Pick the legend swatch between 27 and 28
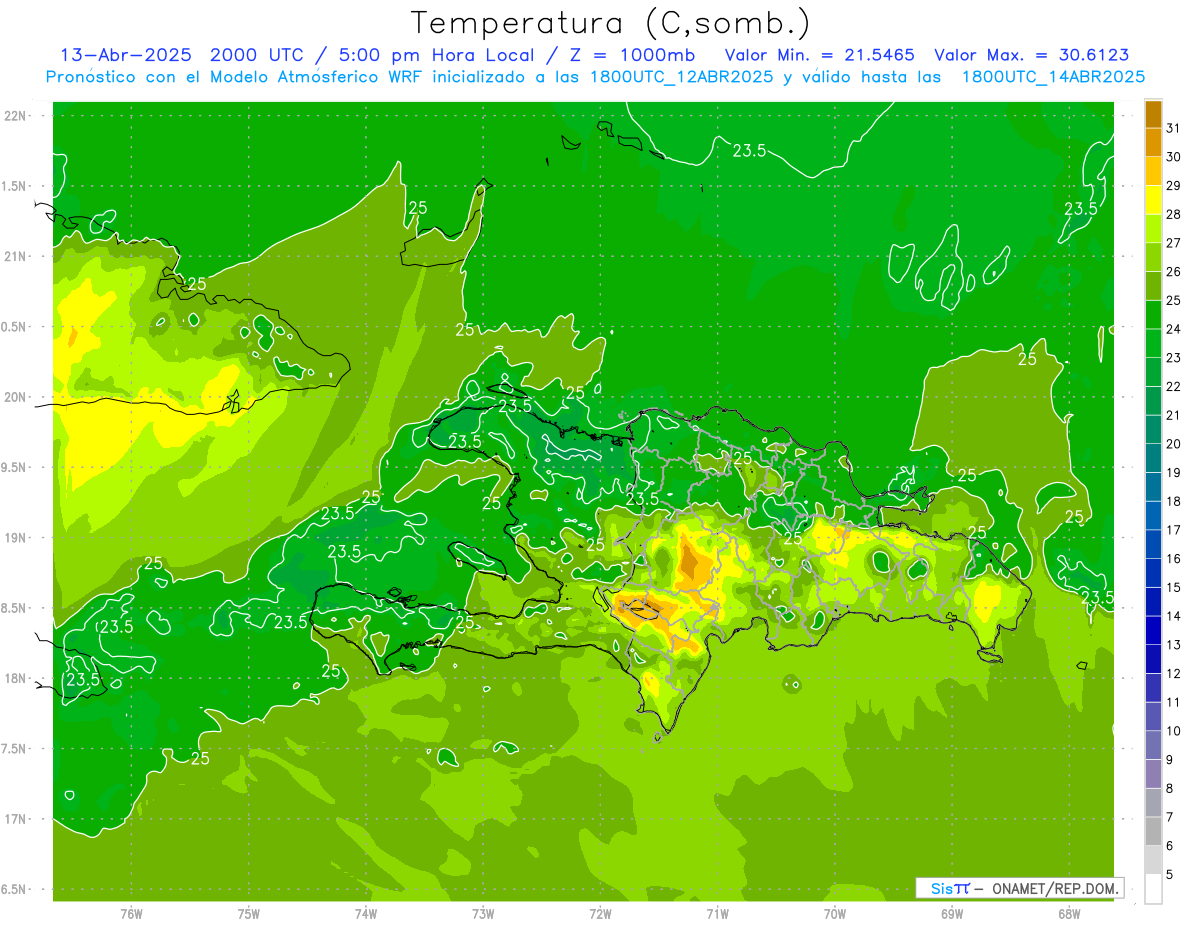The width and height of the screenshot is (1200, 927). [x=1153, y=229]
